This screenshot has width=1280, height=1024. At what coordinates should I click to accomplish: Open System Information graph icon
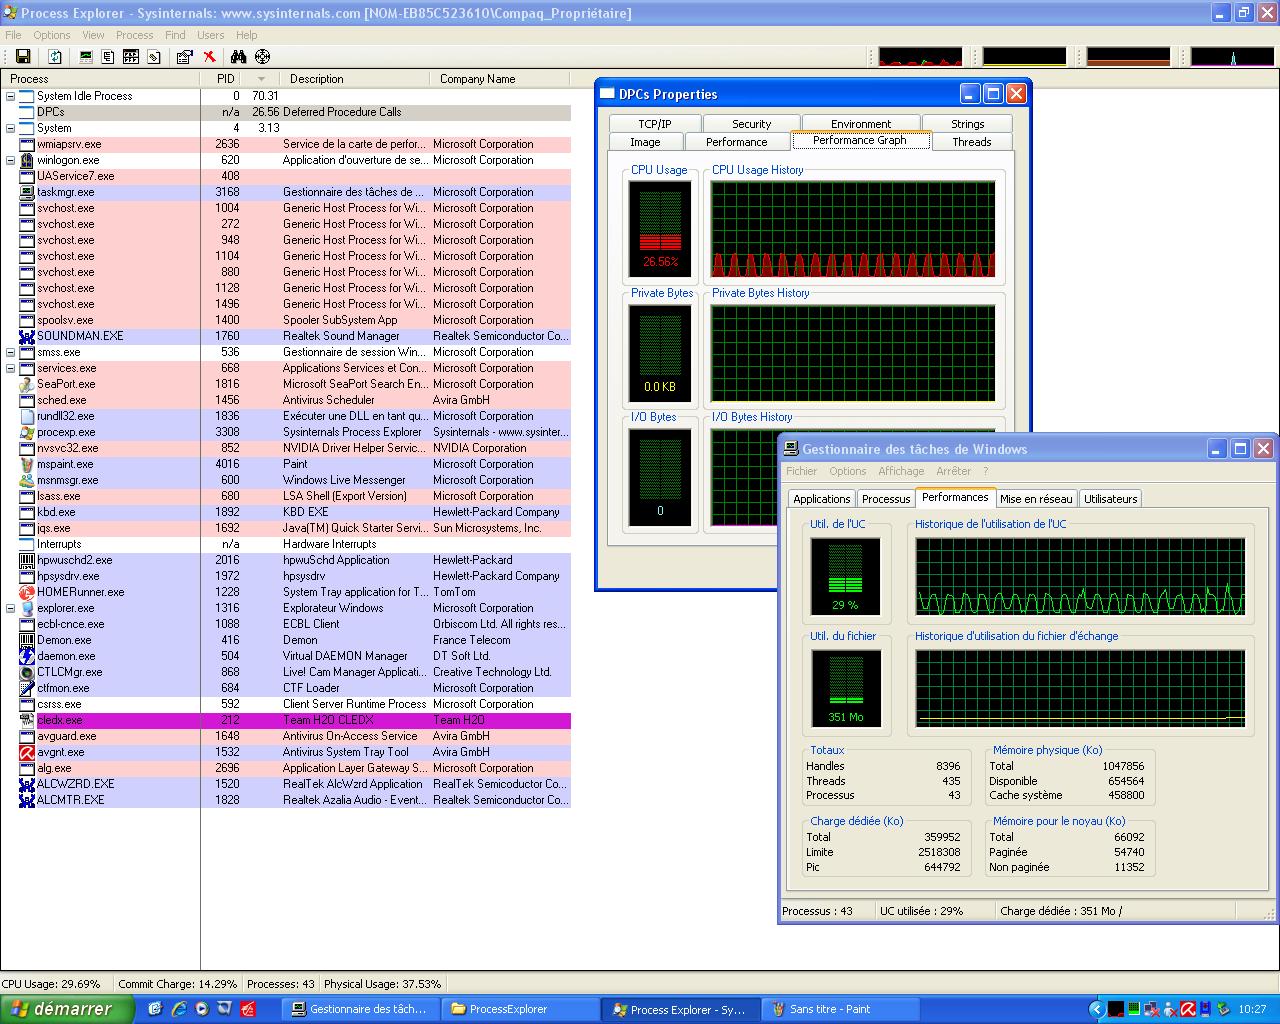click(86, 57)
